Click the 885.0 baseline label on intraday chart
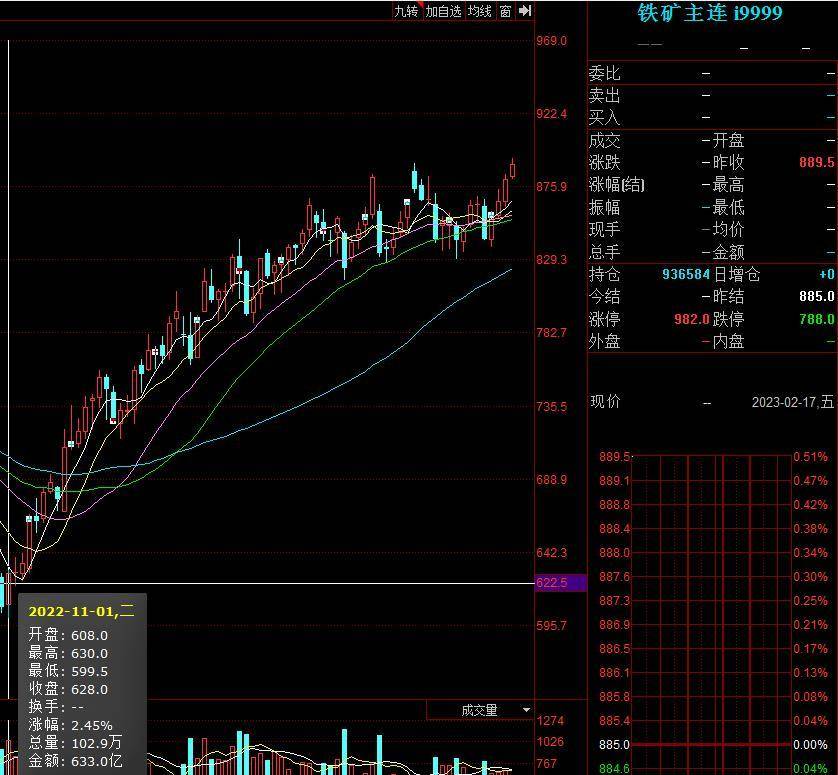 [614, 745]
